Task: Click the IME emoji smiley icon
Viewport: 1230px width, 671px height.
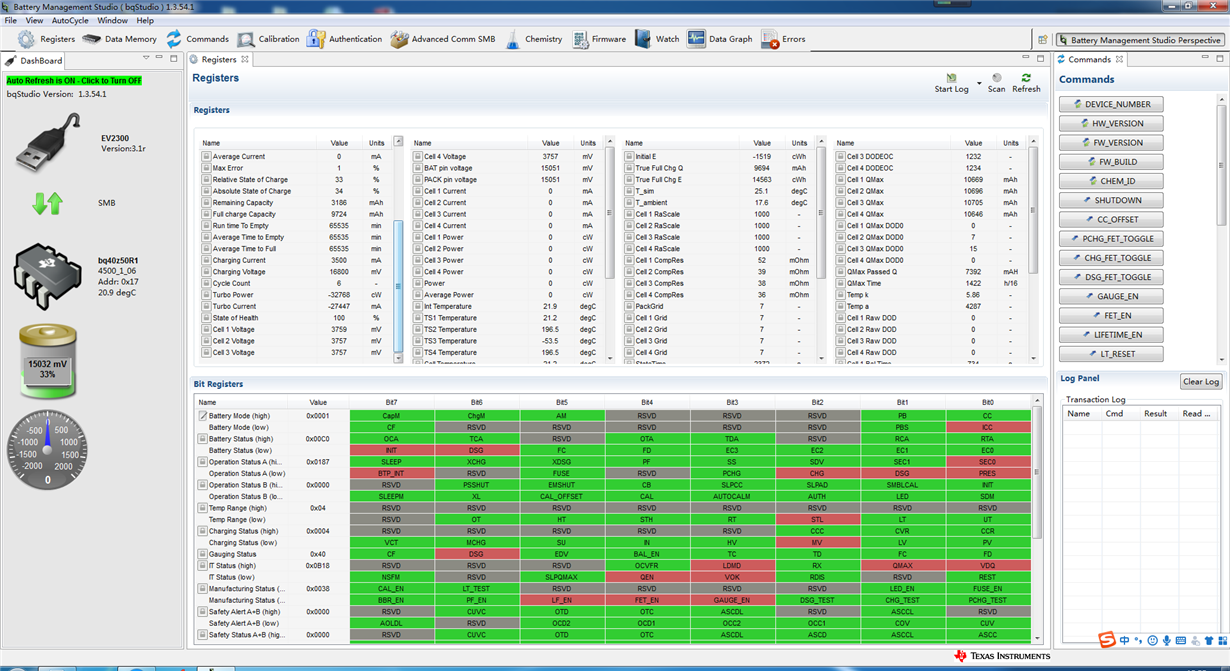Action: [1153, 640]
